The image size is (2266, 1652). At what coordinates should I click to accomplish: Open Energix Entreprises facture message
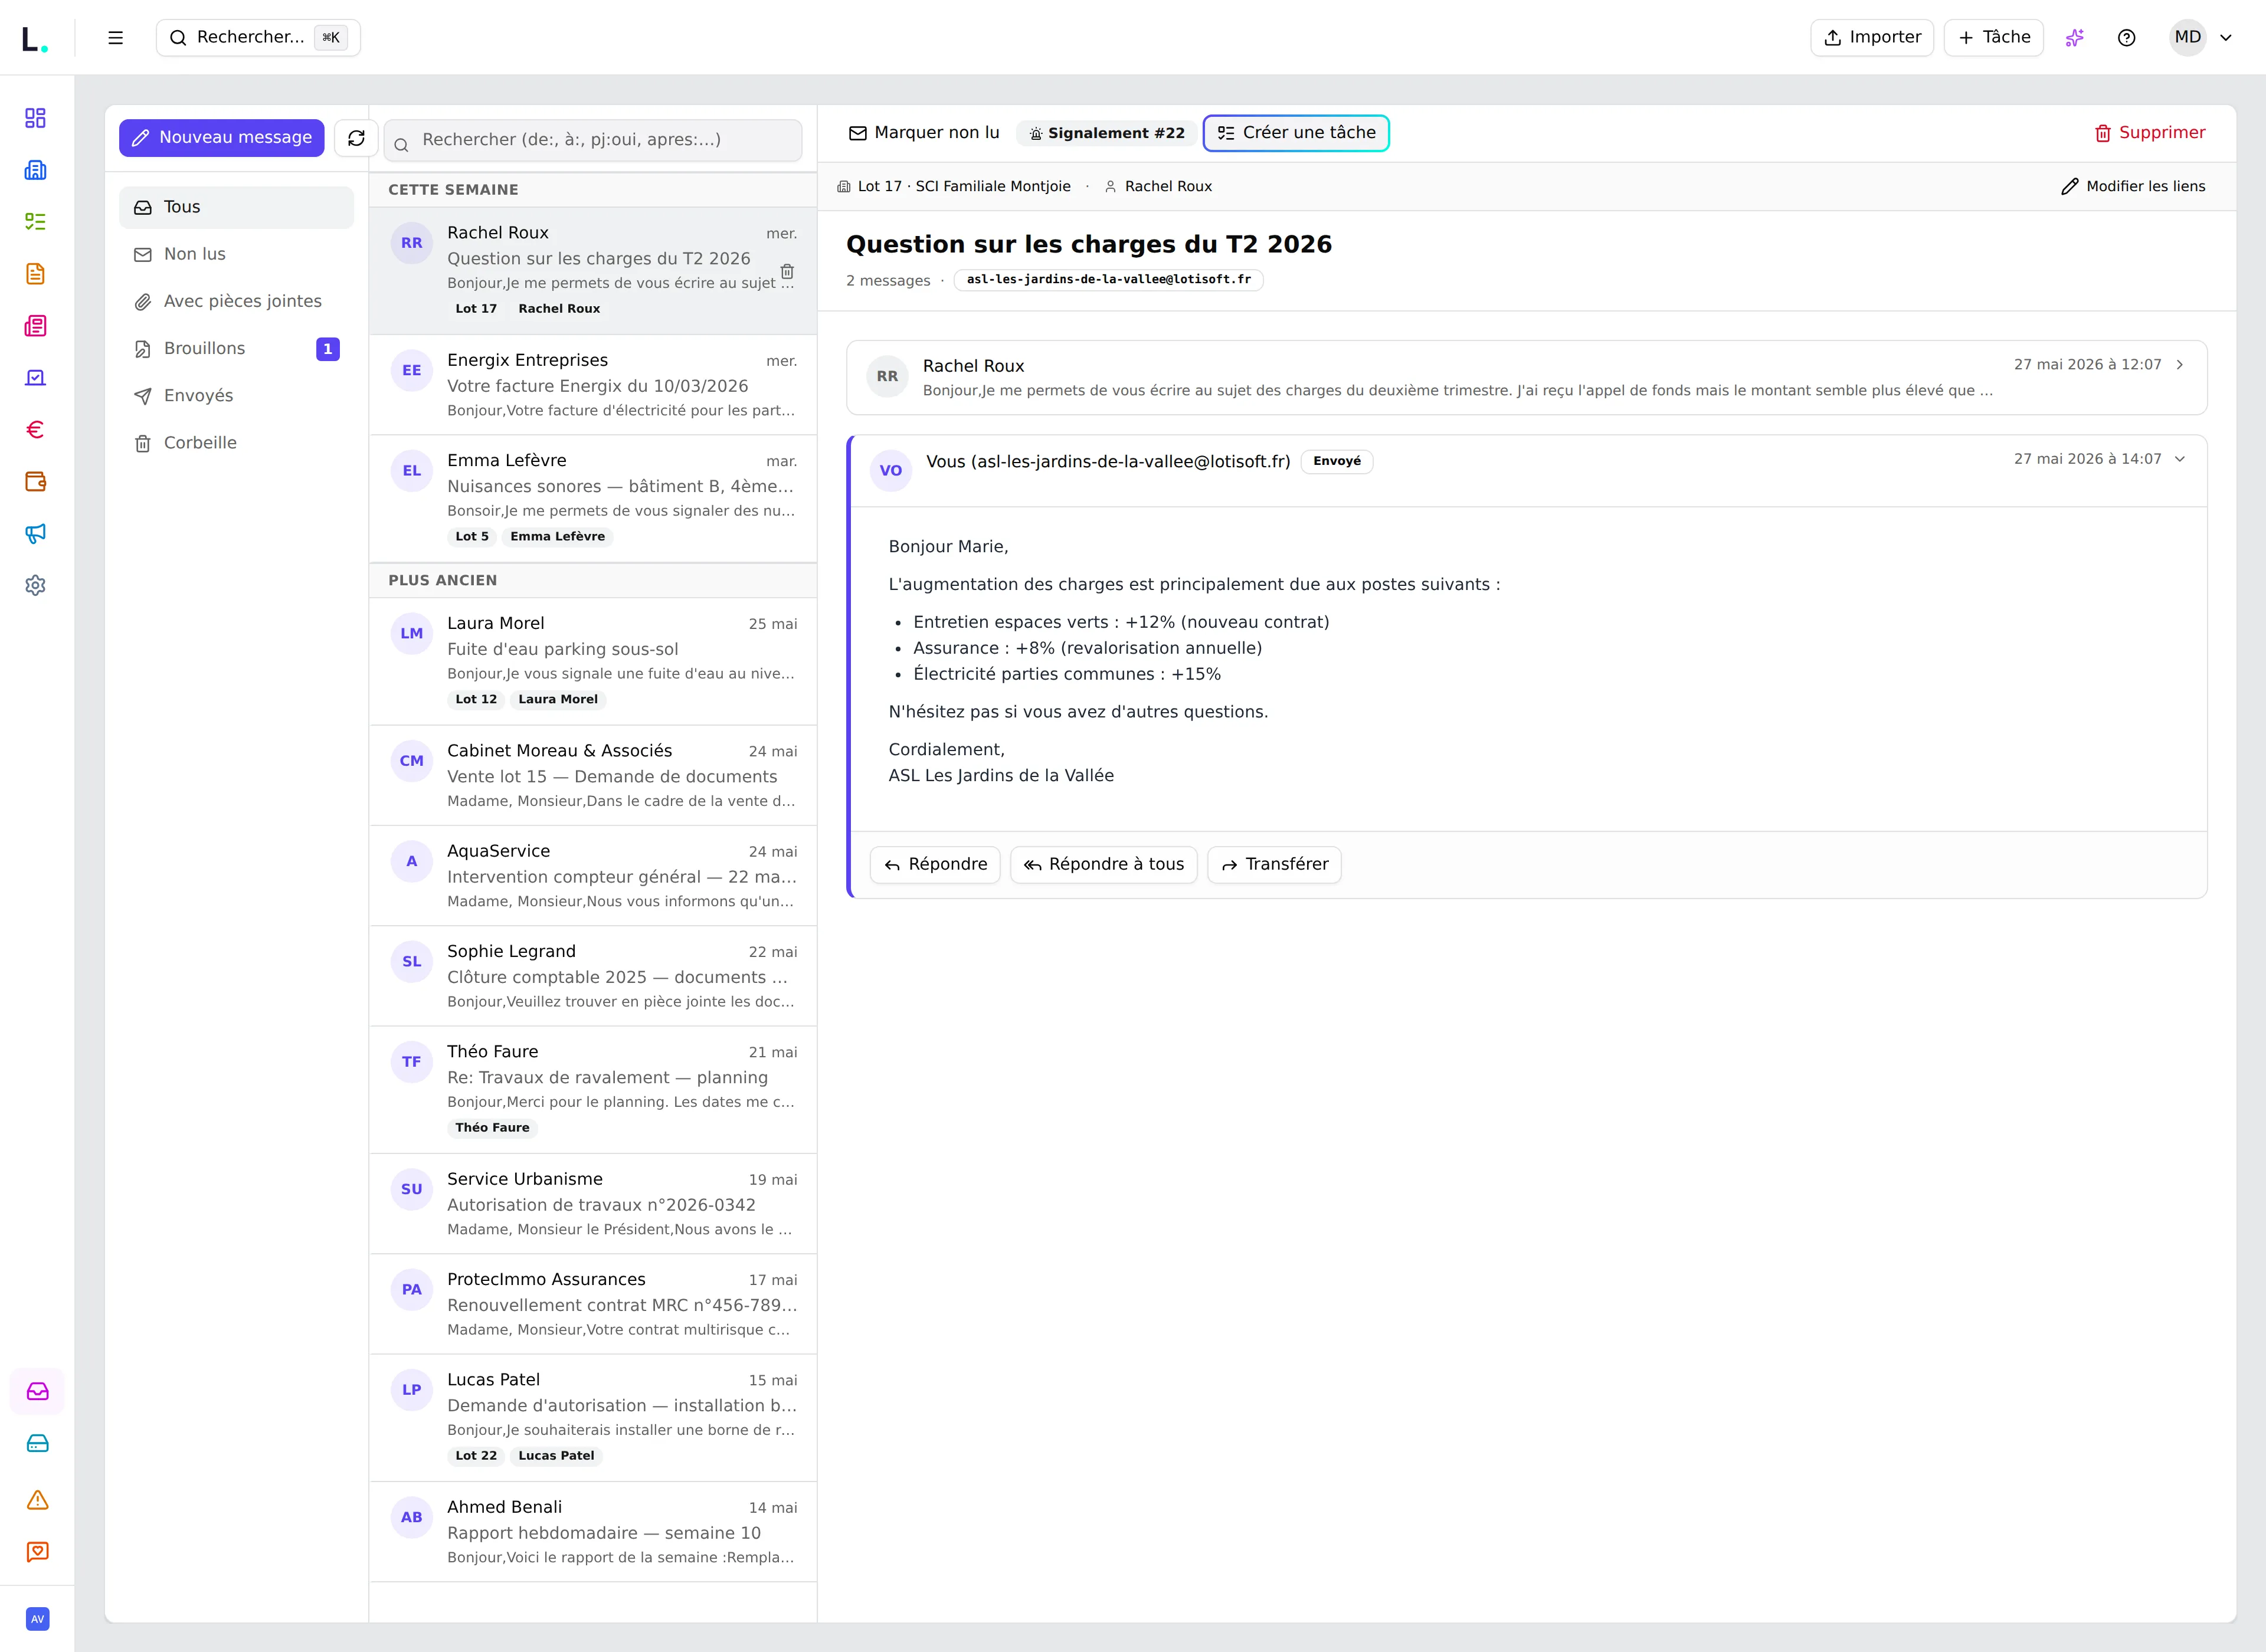tap(593, 385)
